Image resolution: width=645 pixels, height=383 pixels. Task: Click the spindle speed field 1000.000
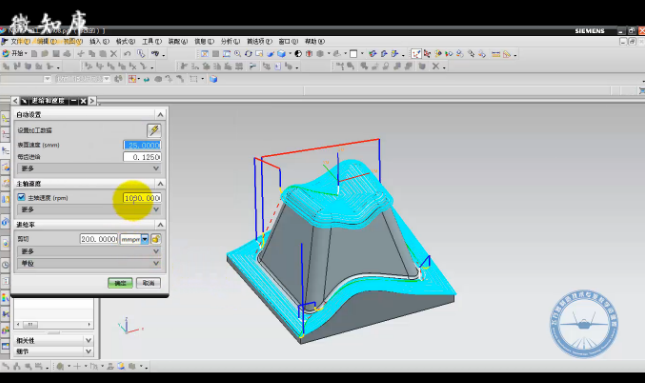pyautogui.click(x=142, y=198)
